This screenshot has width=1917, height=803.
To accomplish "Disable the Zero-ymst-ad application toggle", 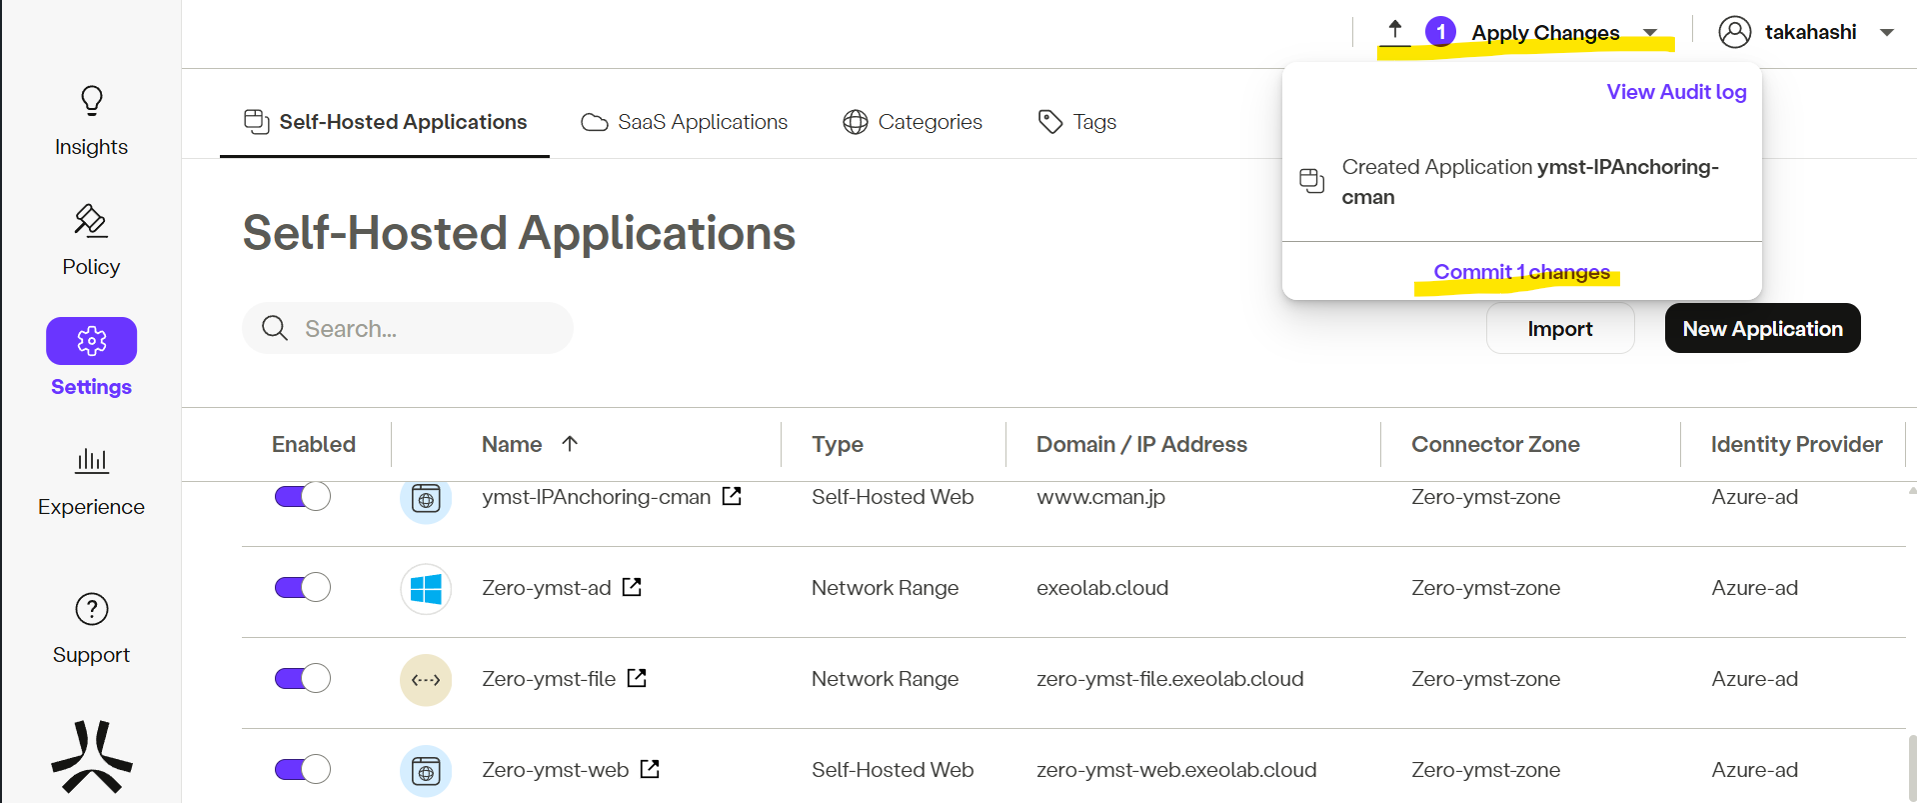I will (302, 587).
